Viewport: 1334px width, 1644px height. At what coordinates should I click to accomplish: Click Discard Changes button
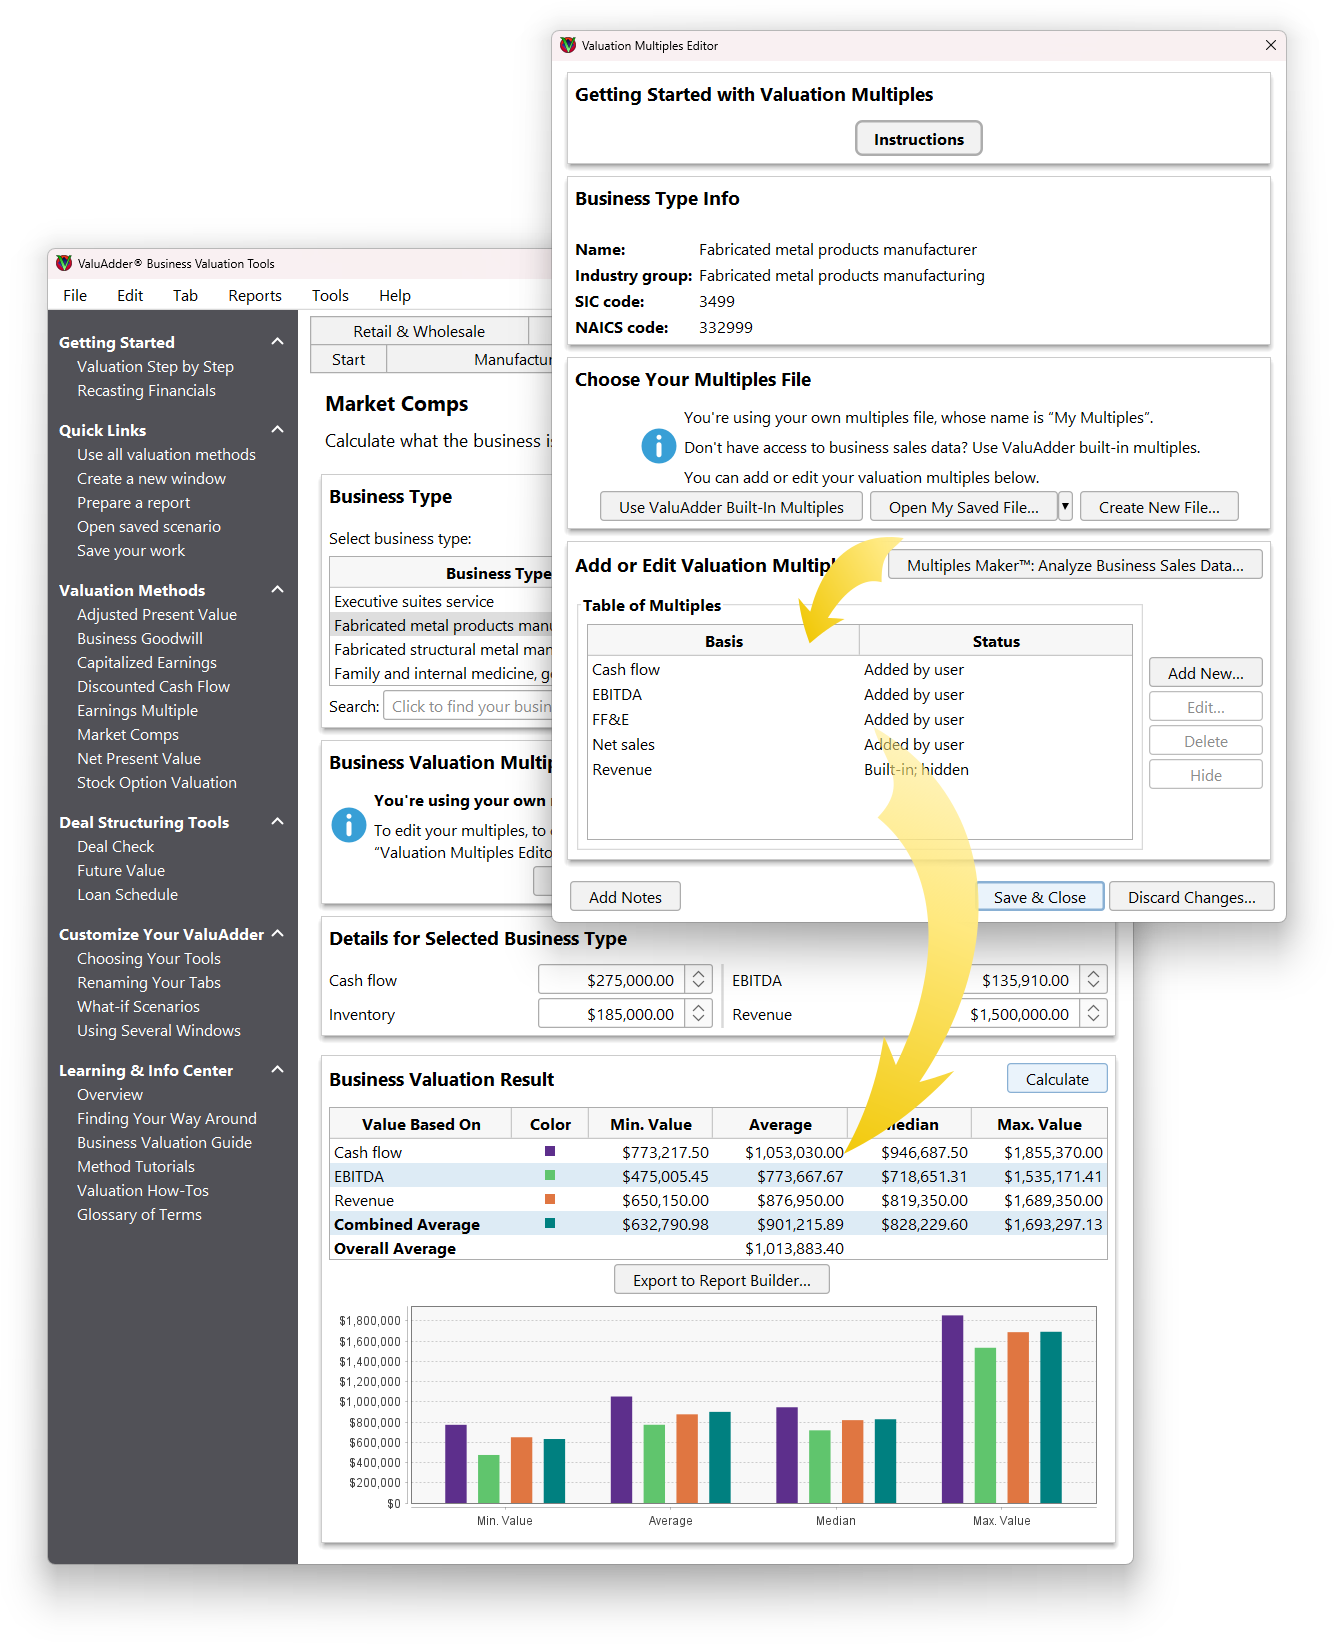click(1192, 897)
